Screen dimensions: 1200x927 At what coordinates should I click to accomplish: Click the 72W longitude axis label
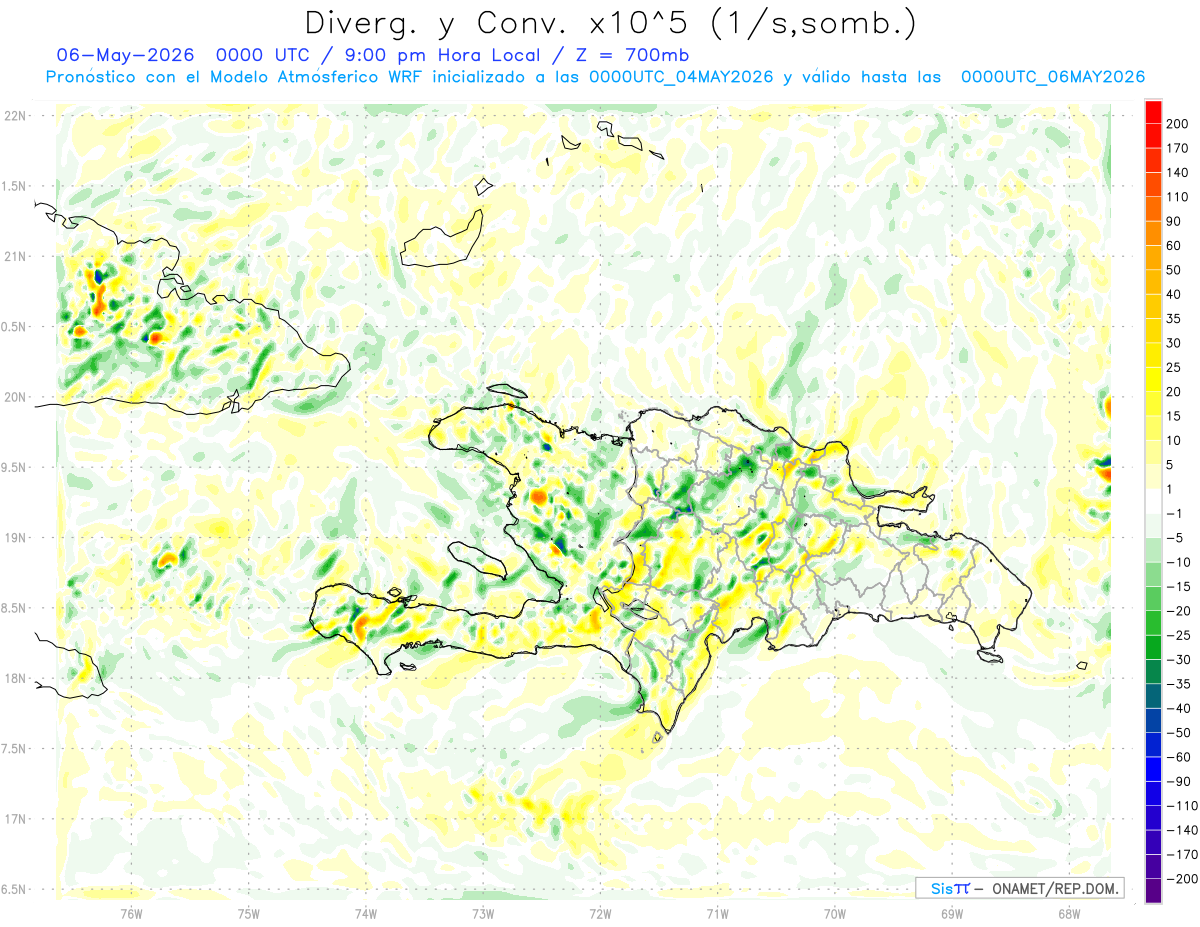coord(600,913)
